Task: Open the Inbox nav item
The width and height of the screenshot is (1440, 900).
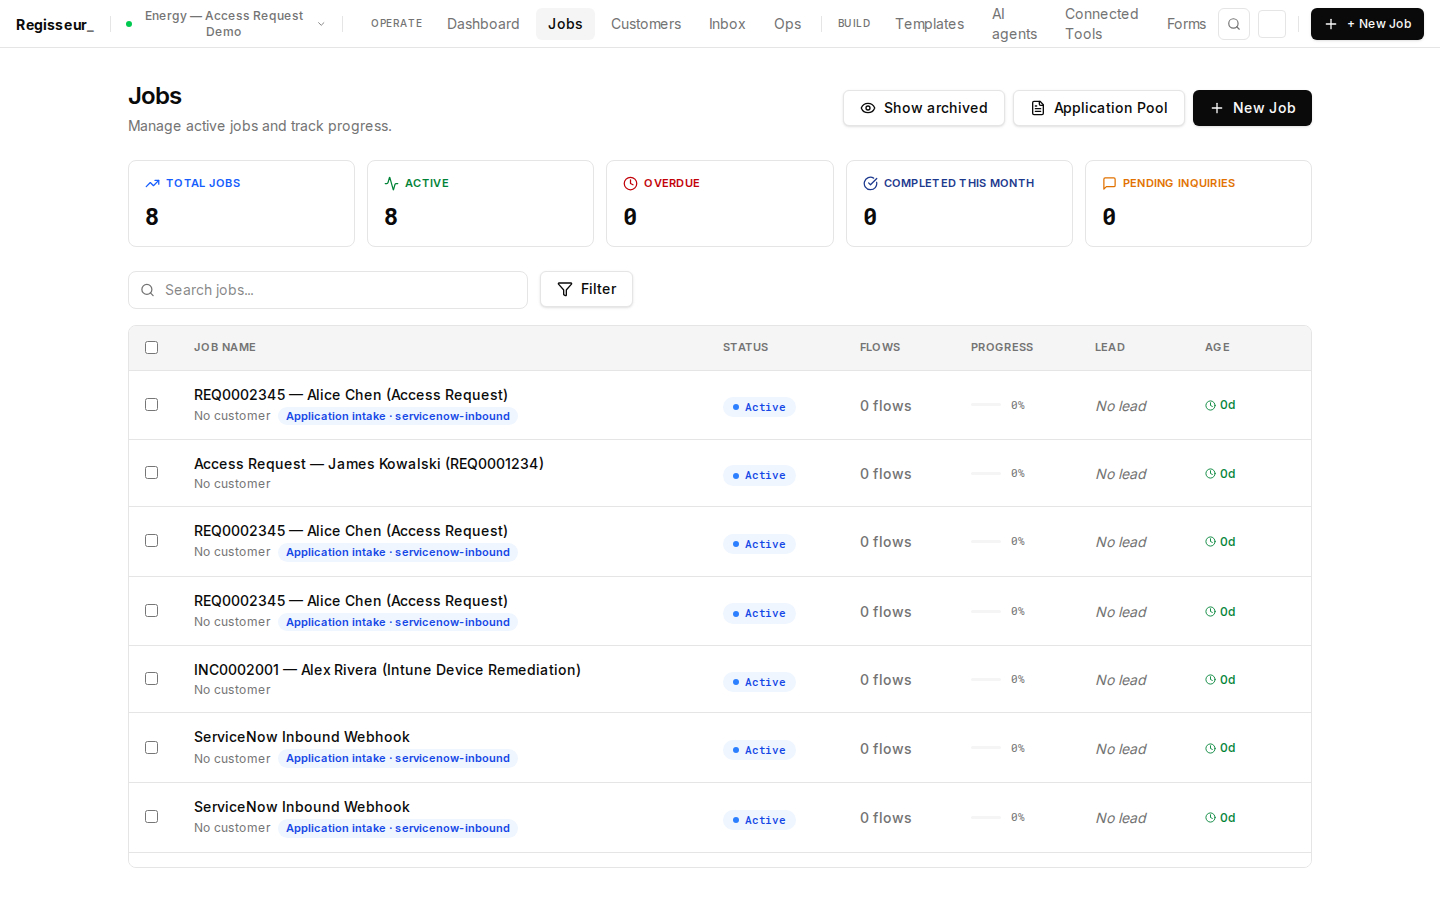Action: point(727,24)
